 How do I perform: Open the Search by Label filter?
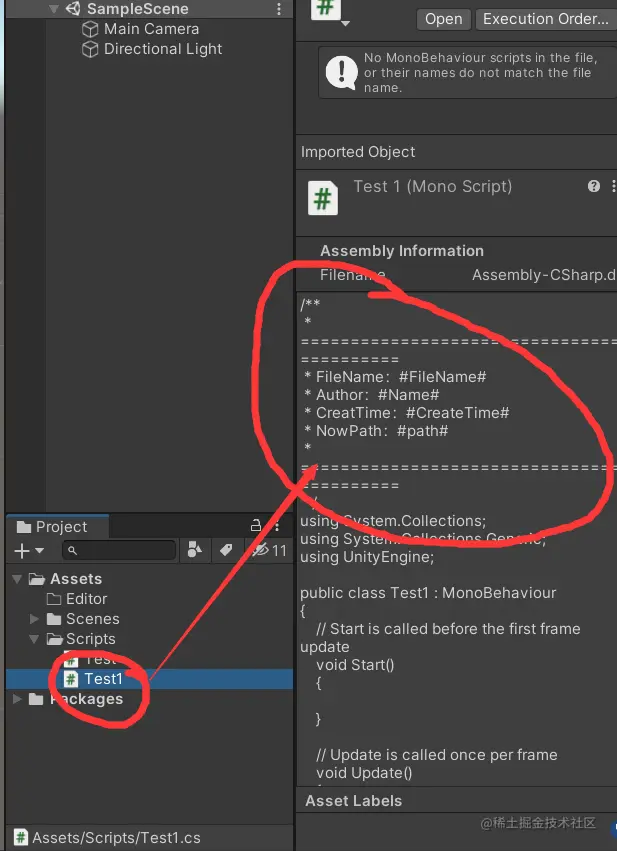pyautogui.click(x=226, y=550)
